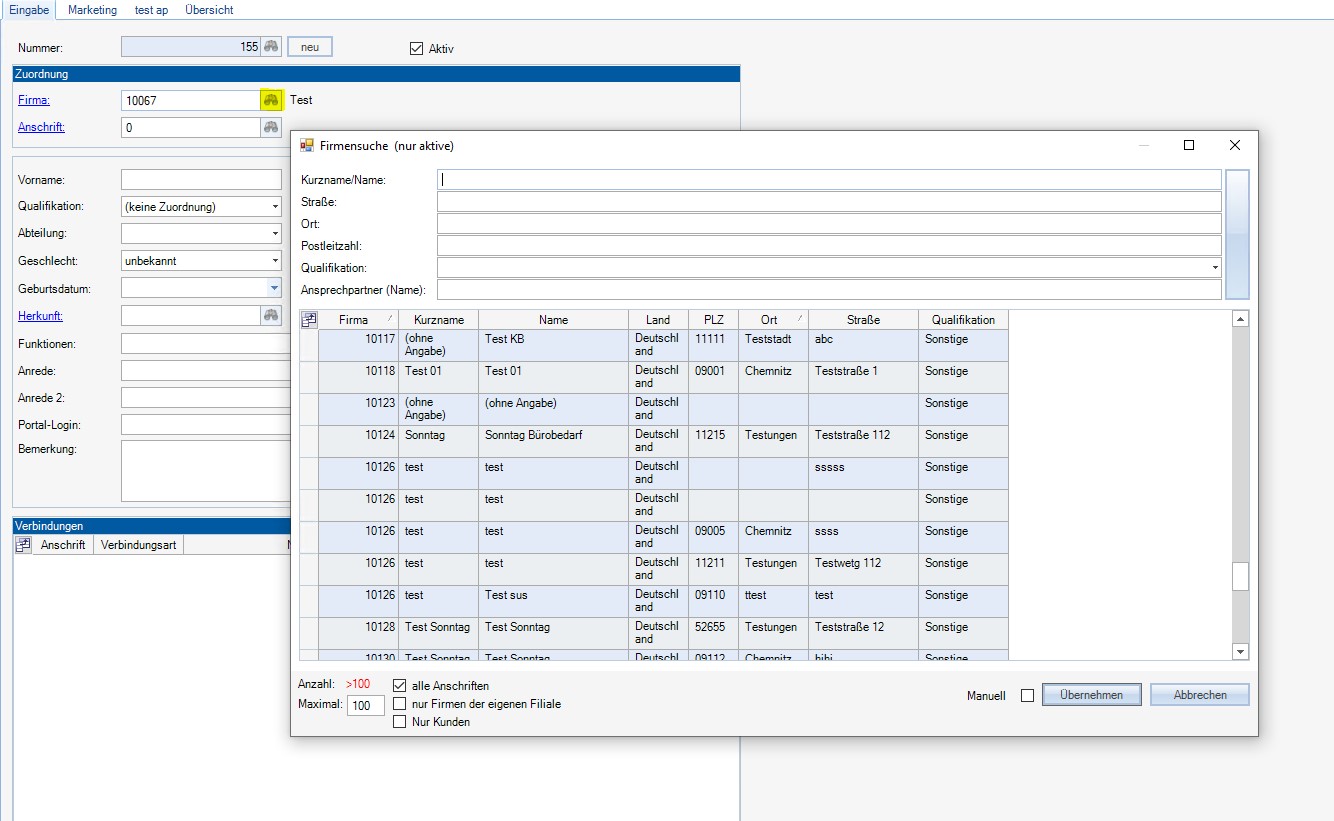Screen dimensions: 1334x821
Task: Switch to the Marketing tab
Action: 92,10
